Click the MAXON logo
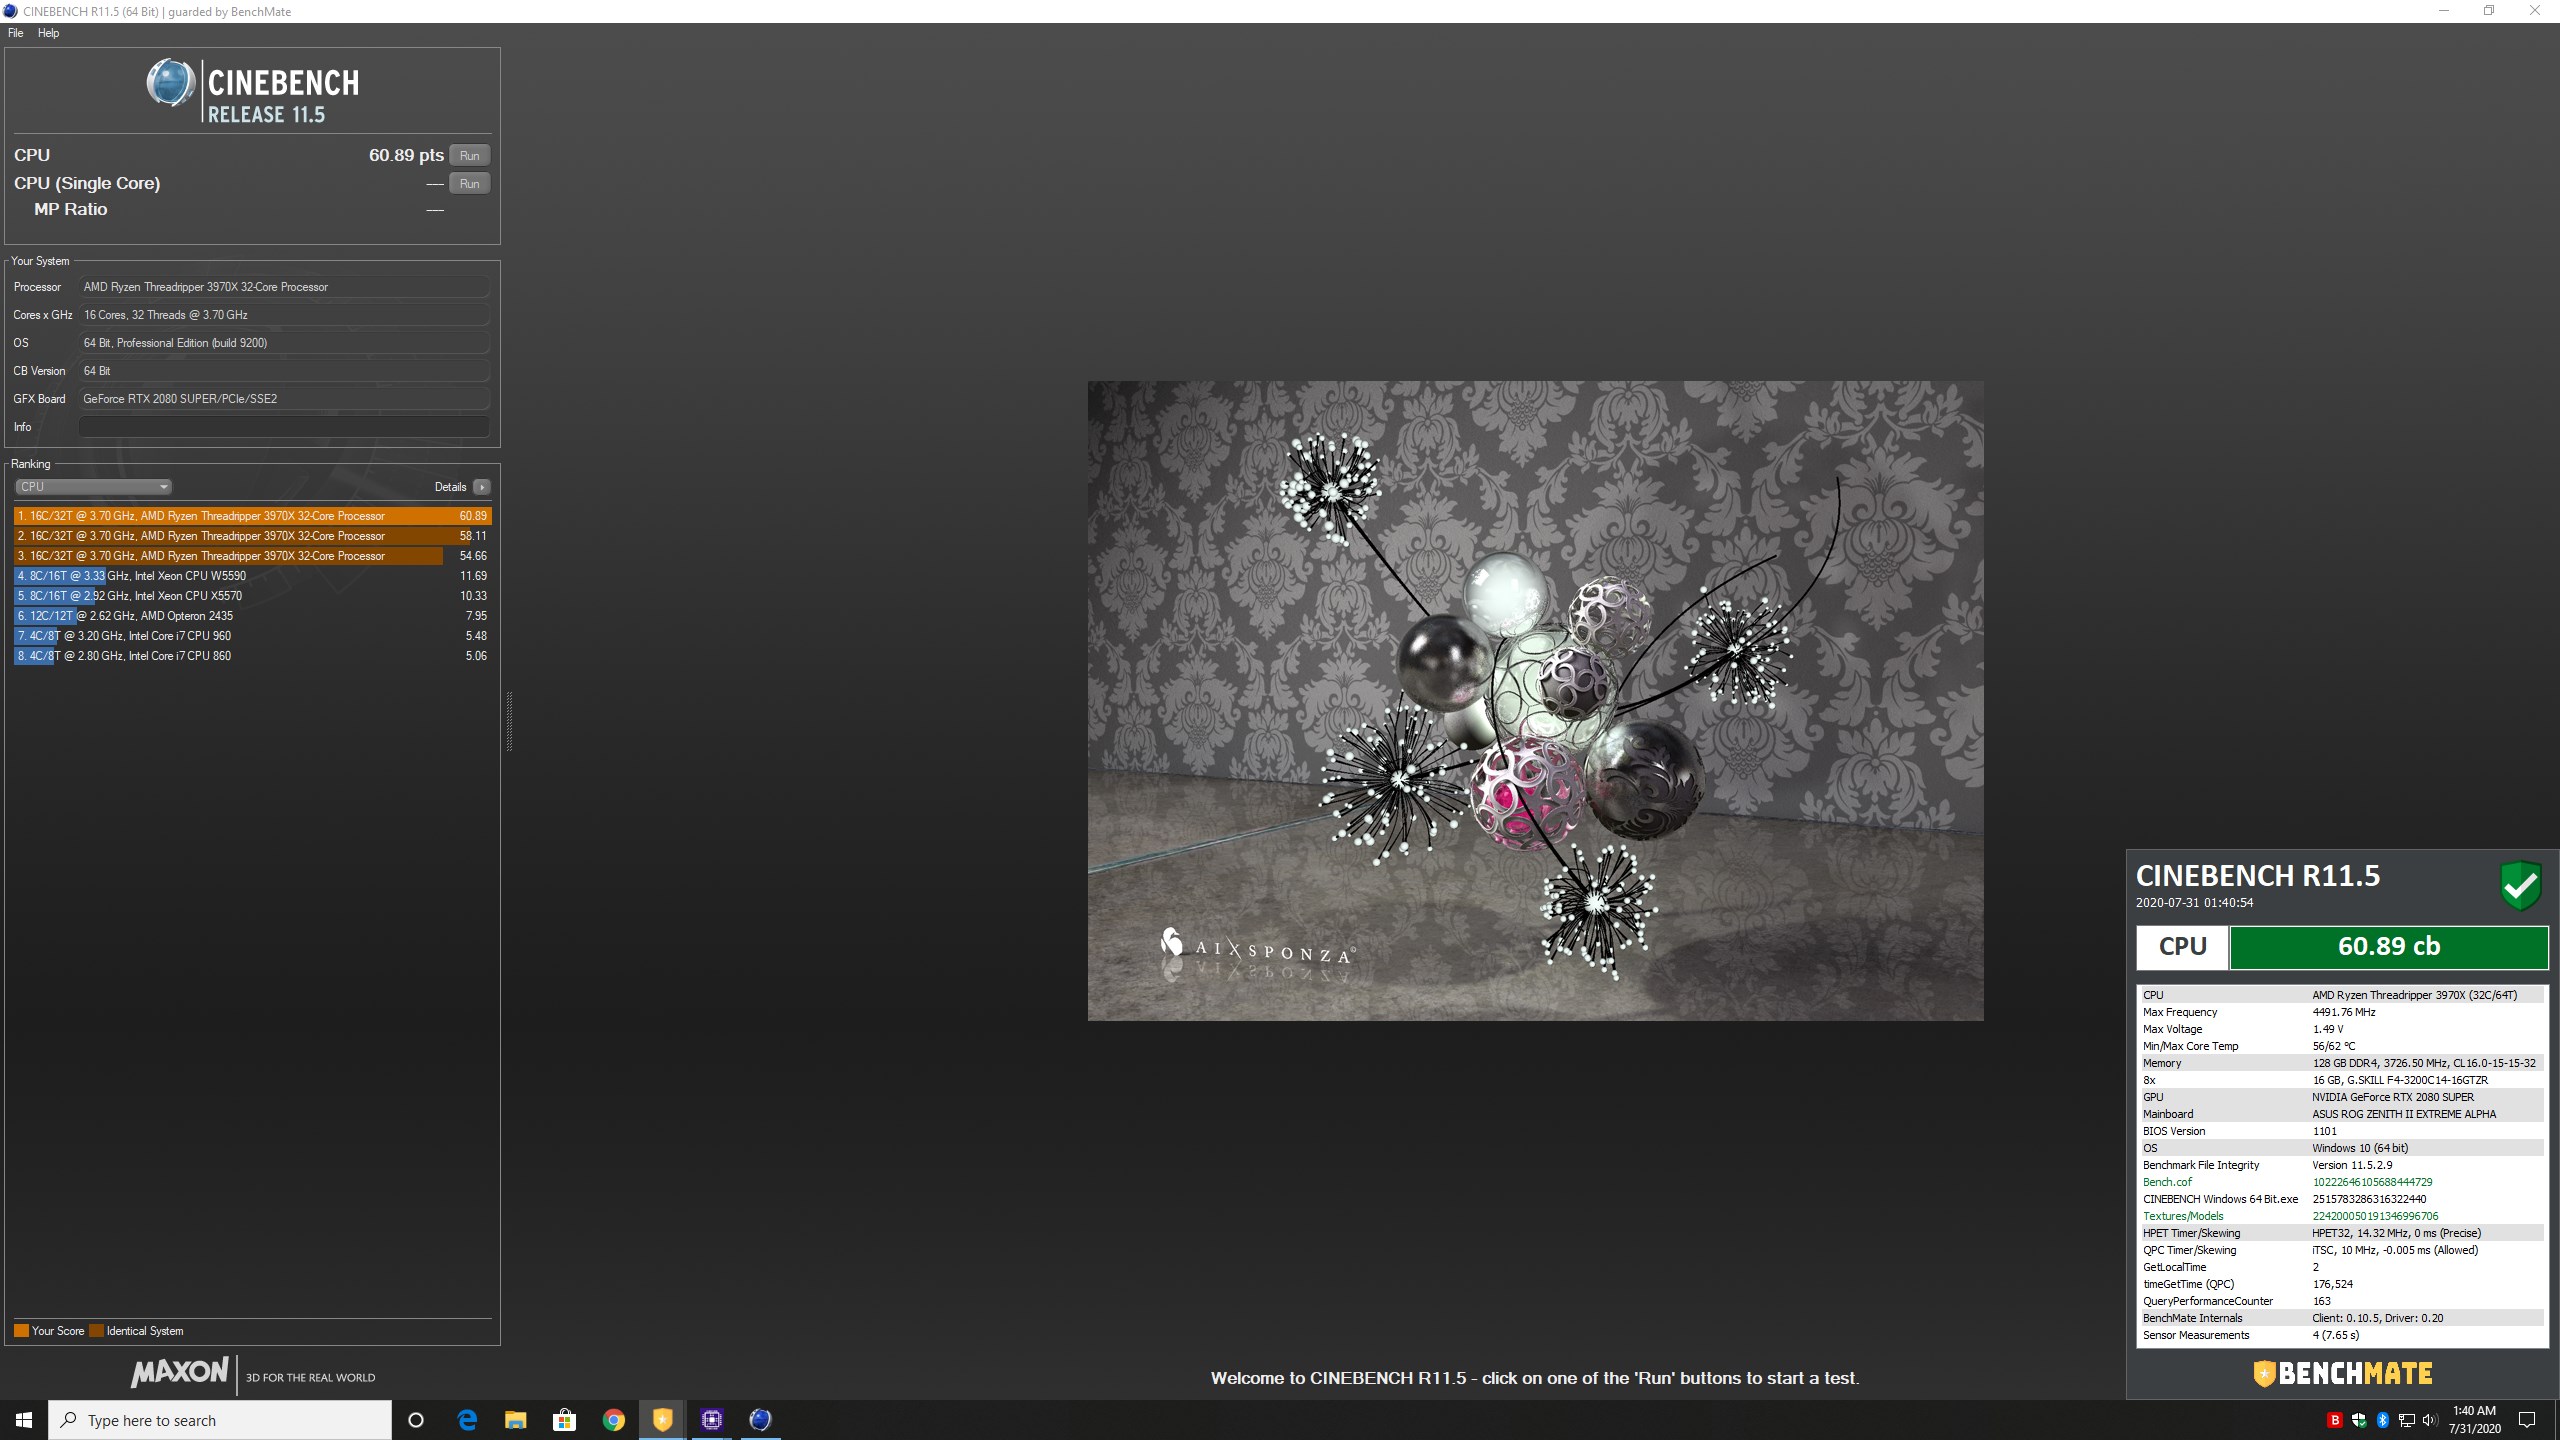 pyautogui.click(x=180, y=1372)
